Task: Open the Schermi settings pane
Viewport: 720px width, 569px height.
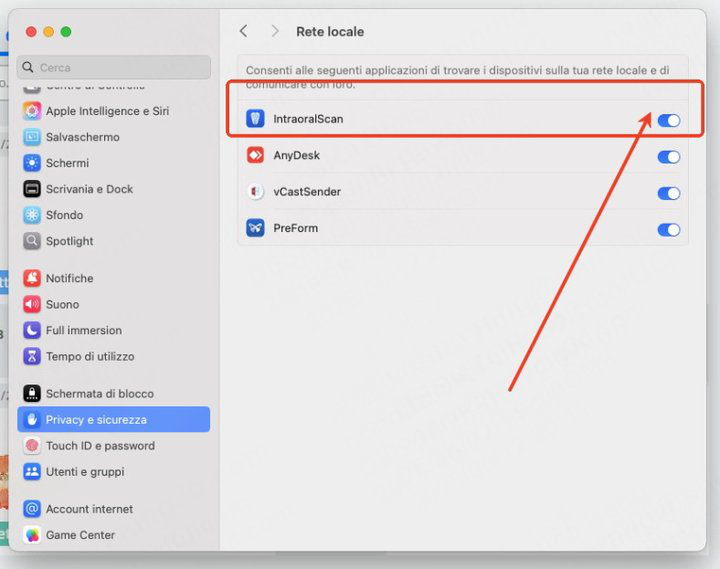Action: click(x=113, y=163)
